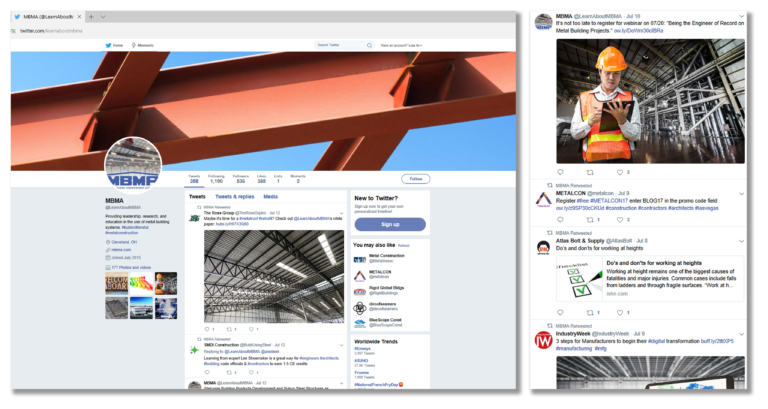Select the Tweets timeline tab
This screenshot has width=768, height=409.
tap(197, 196)
